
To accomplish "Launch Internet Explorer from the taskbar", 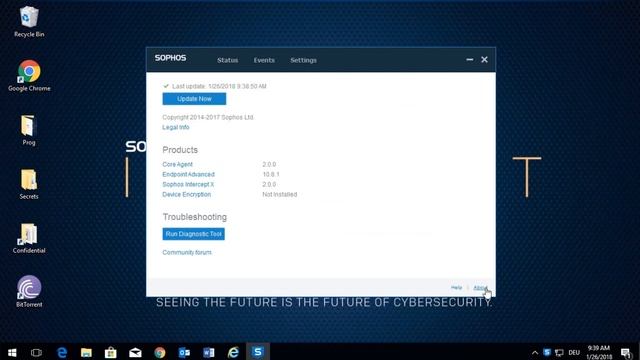I will (x=233, y=352).
